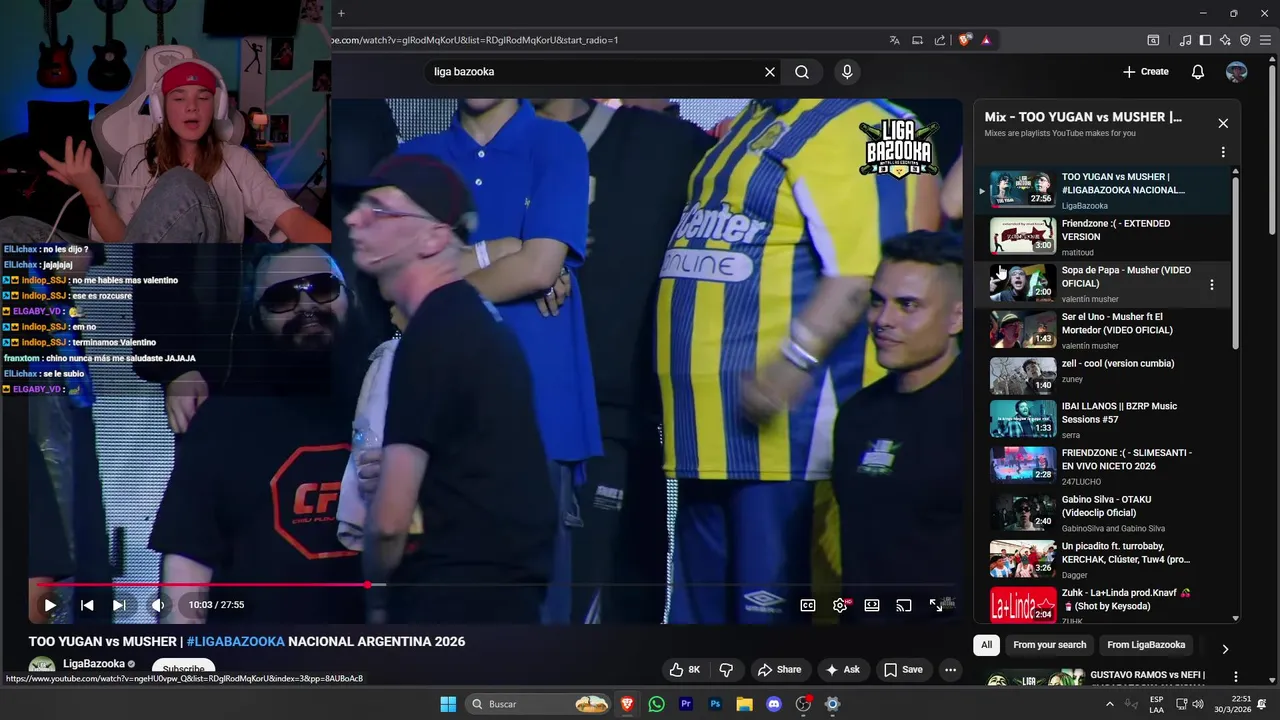
Task: Open the LigaBazooka channel name link
Action: tap(94, 664)
